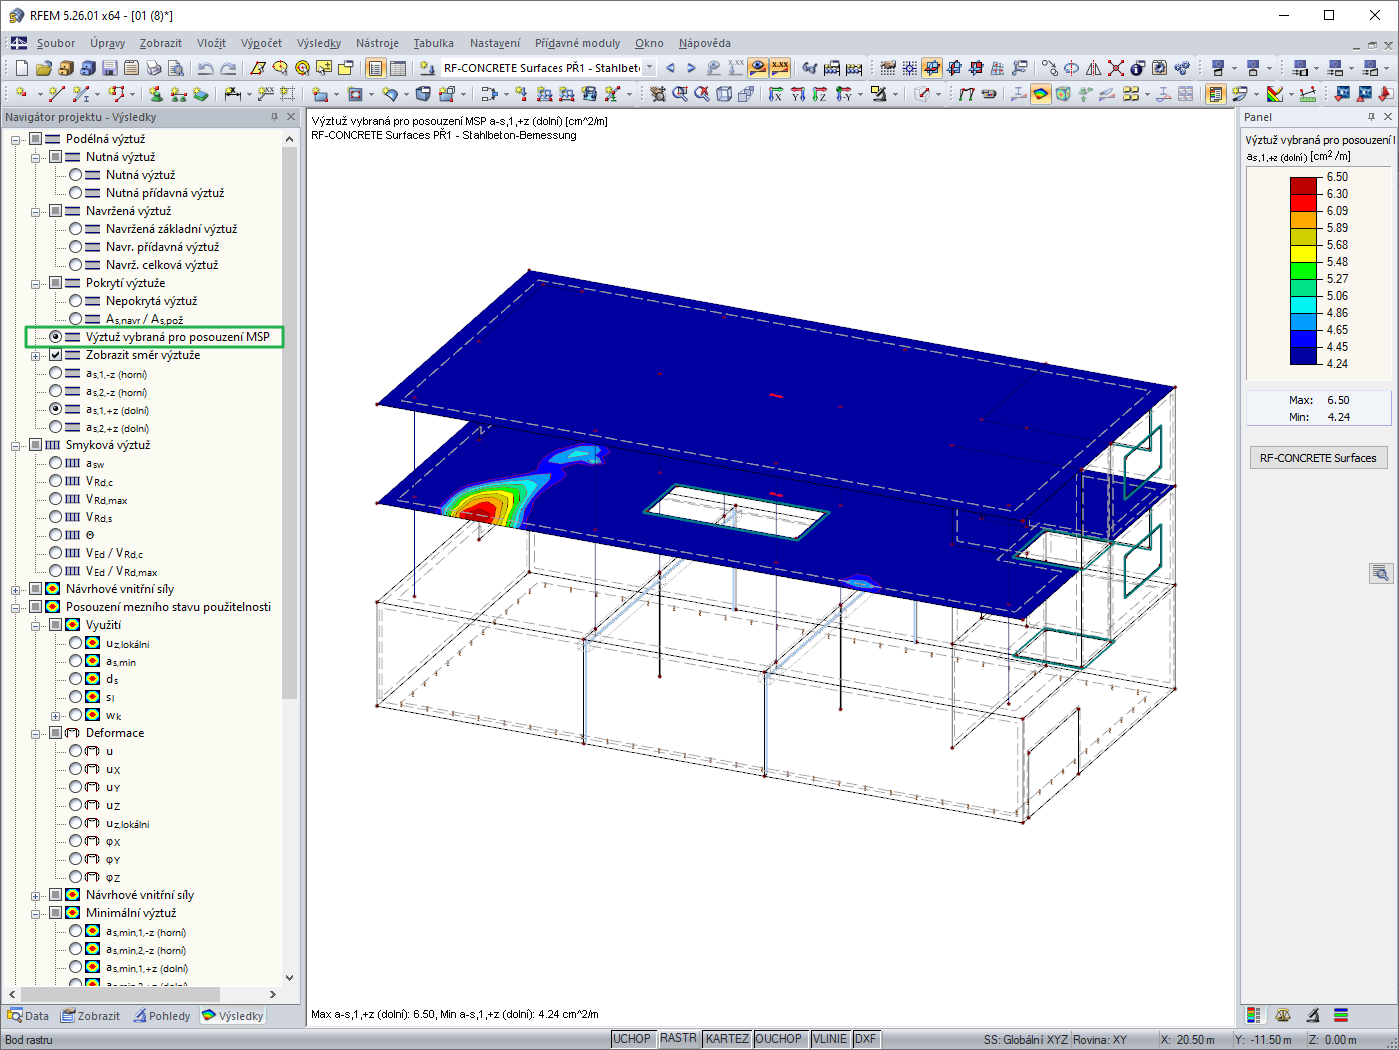The width and height of the screenshot is (1399, 1050).
Task: Select Navržená základní výztuž radio option
Action: pos(75,229)
